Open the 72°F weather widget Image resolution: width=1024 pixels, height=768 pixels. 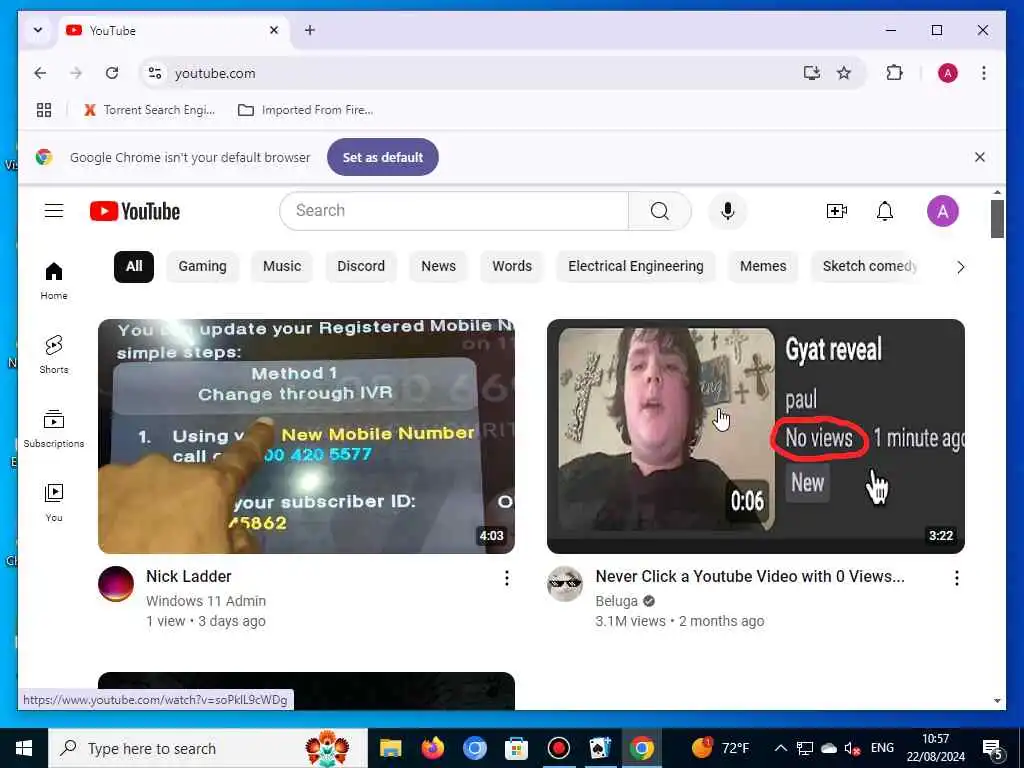tap(721, 748)
